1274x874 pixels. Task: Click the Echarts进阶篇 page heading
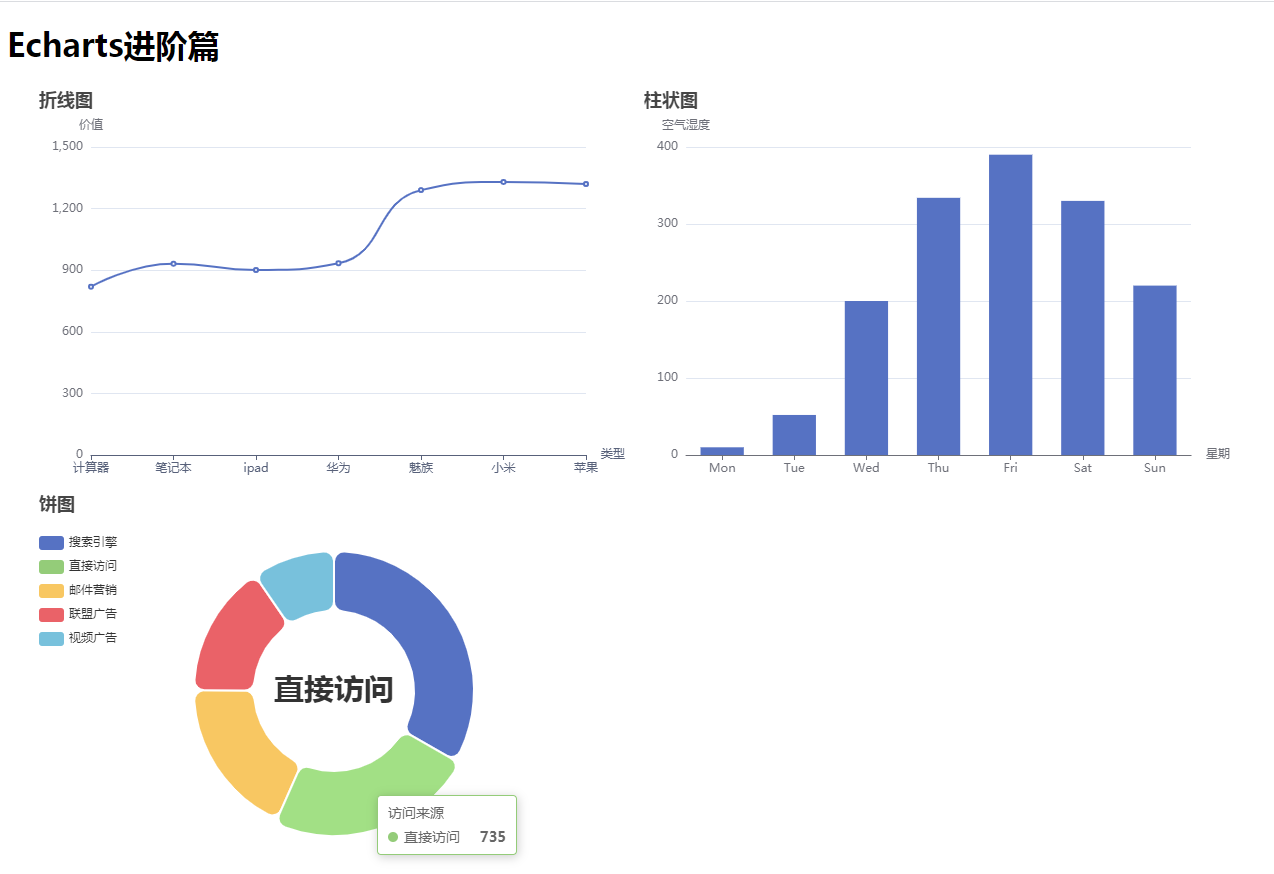click(x=113, y=48)
